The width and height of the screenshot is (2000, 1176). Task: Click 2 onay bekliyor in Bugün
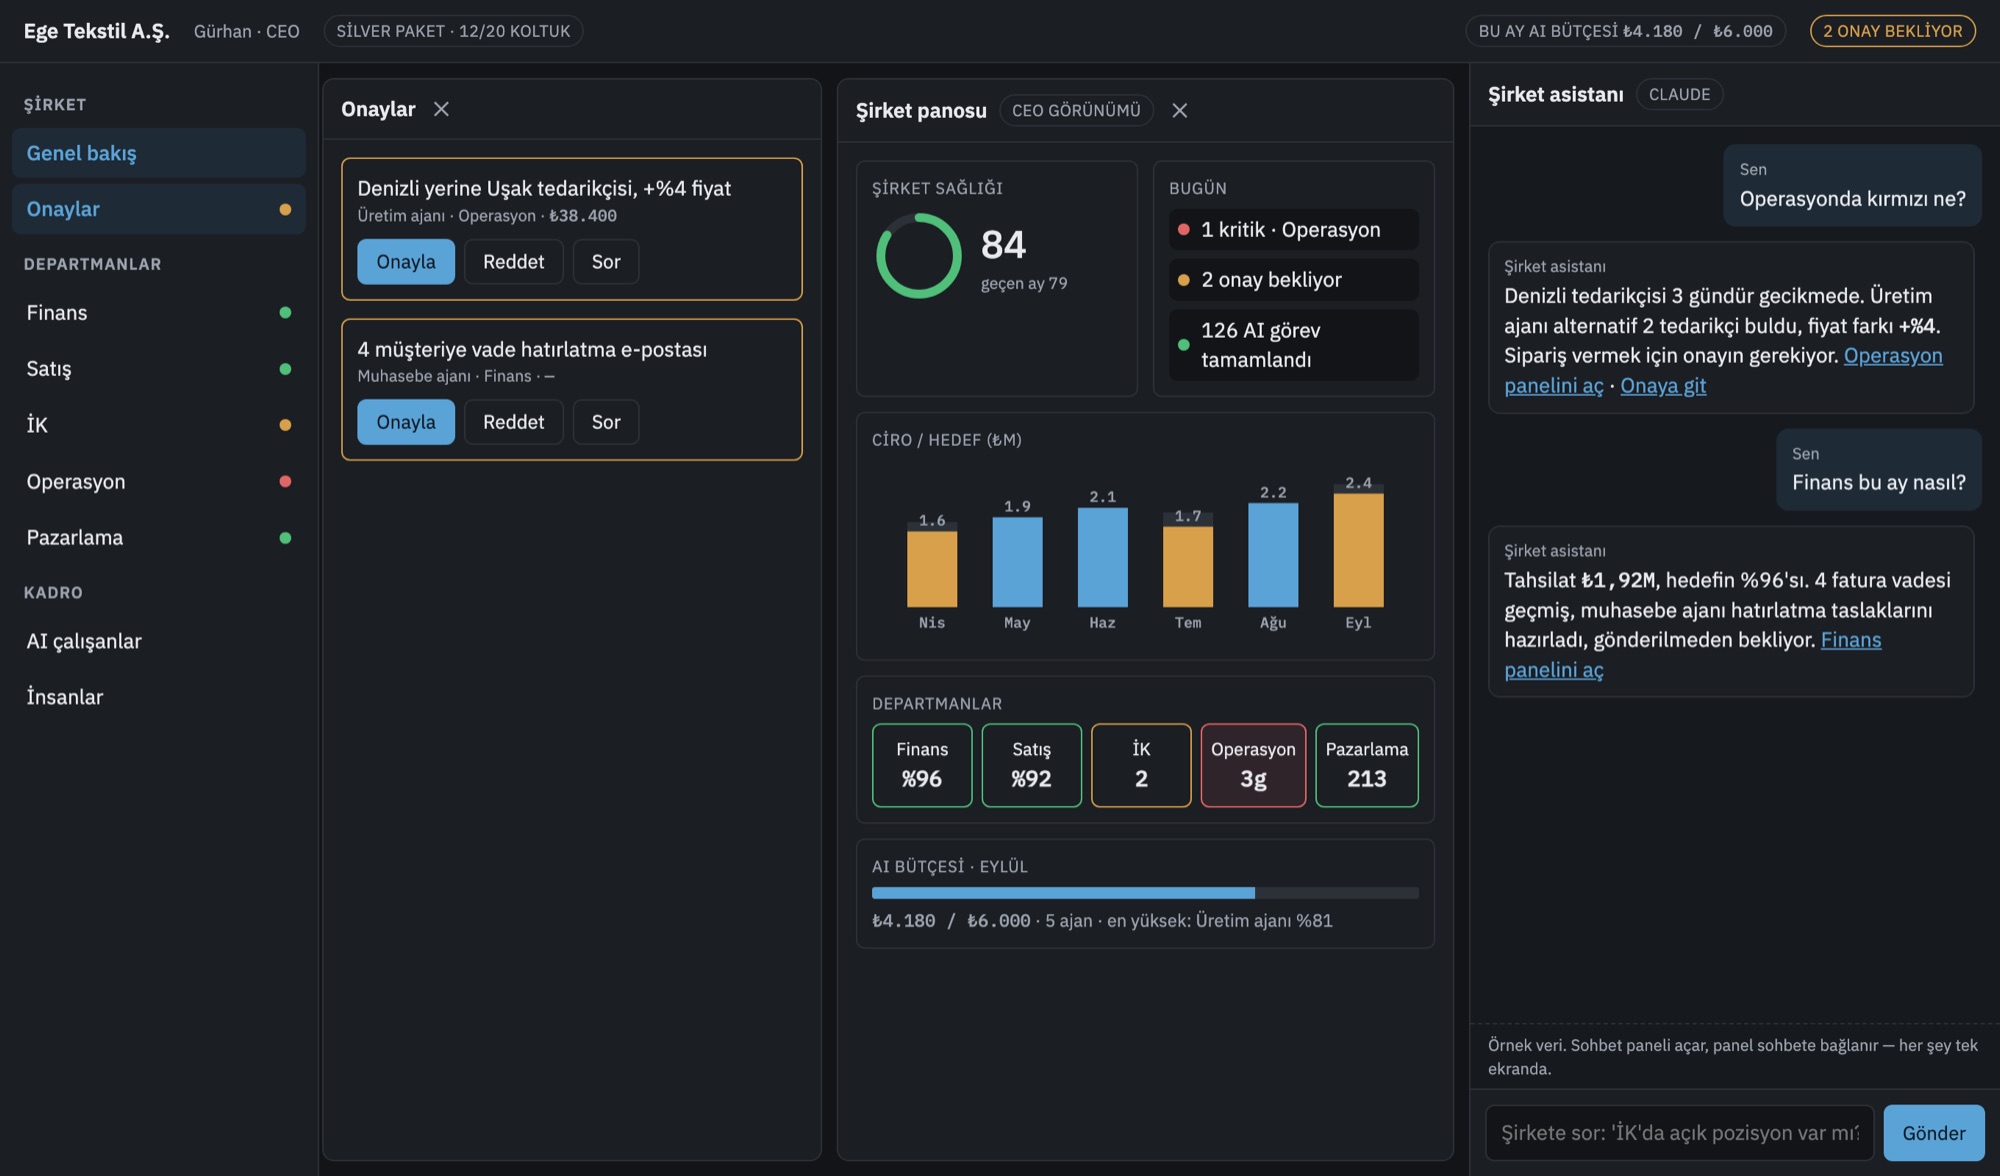tap(1294, 280)
